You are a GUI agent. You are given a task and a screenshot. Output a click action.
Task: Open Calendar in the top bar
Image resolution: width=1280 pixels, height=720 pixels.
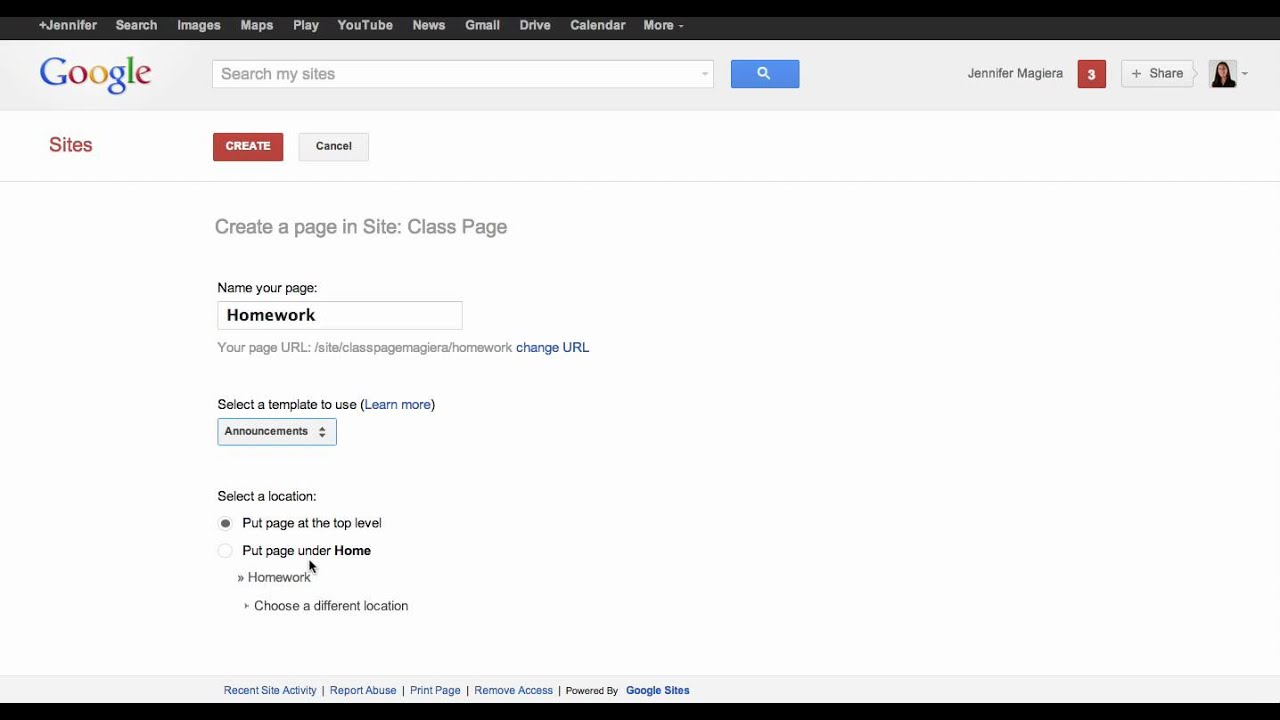pos(598,25)
